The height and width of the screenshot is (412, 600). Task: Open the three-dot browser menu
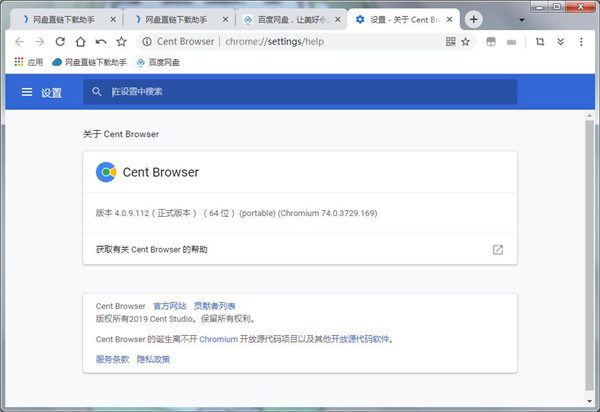pos(581,42)
